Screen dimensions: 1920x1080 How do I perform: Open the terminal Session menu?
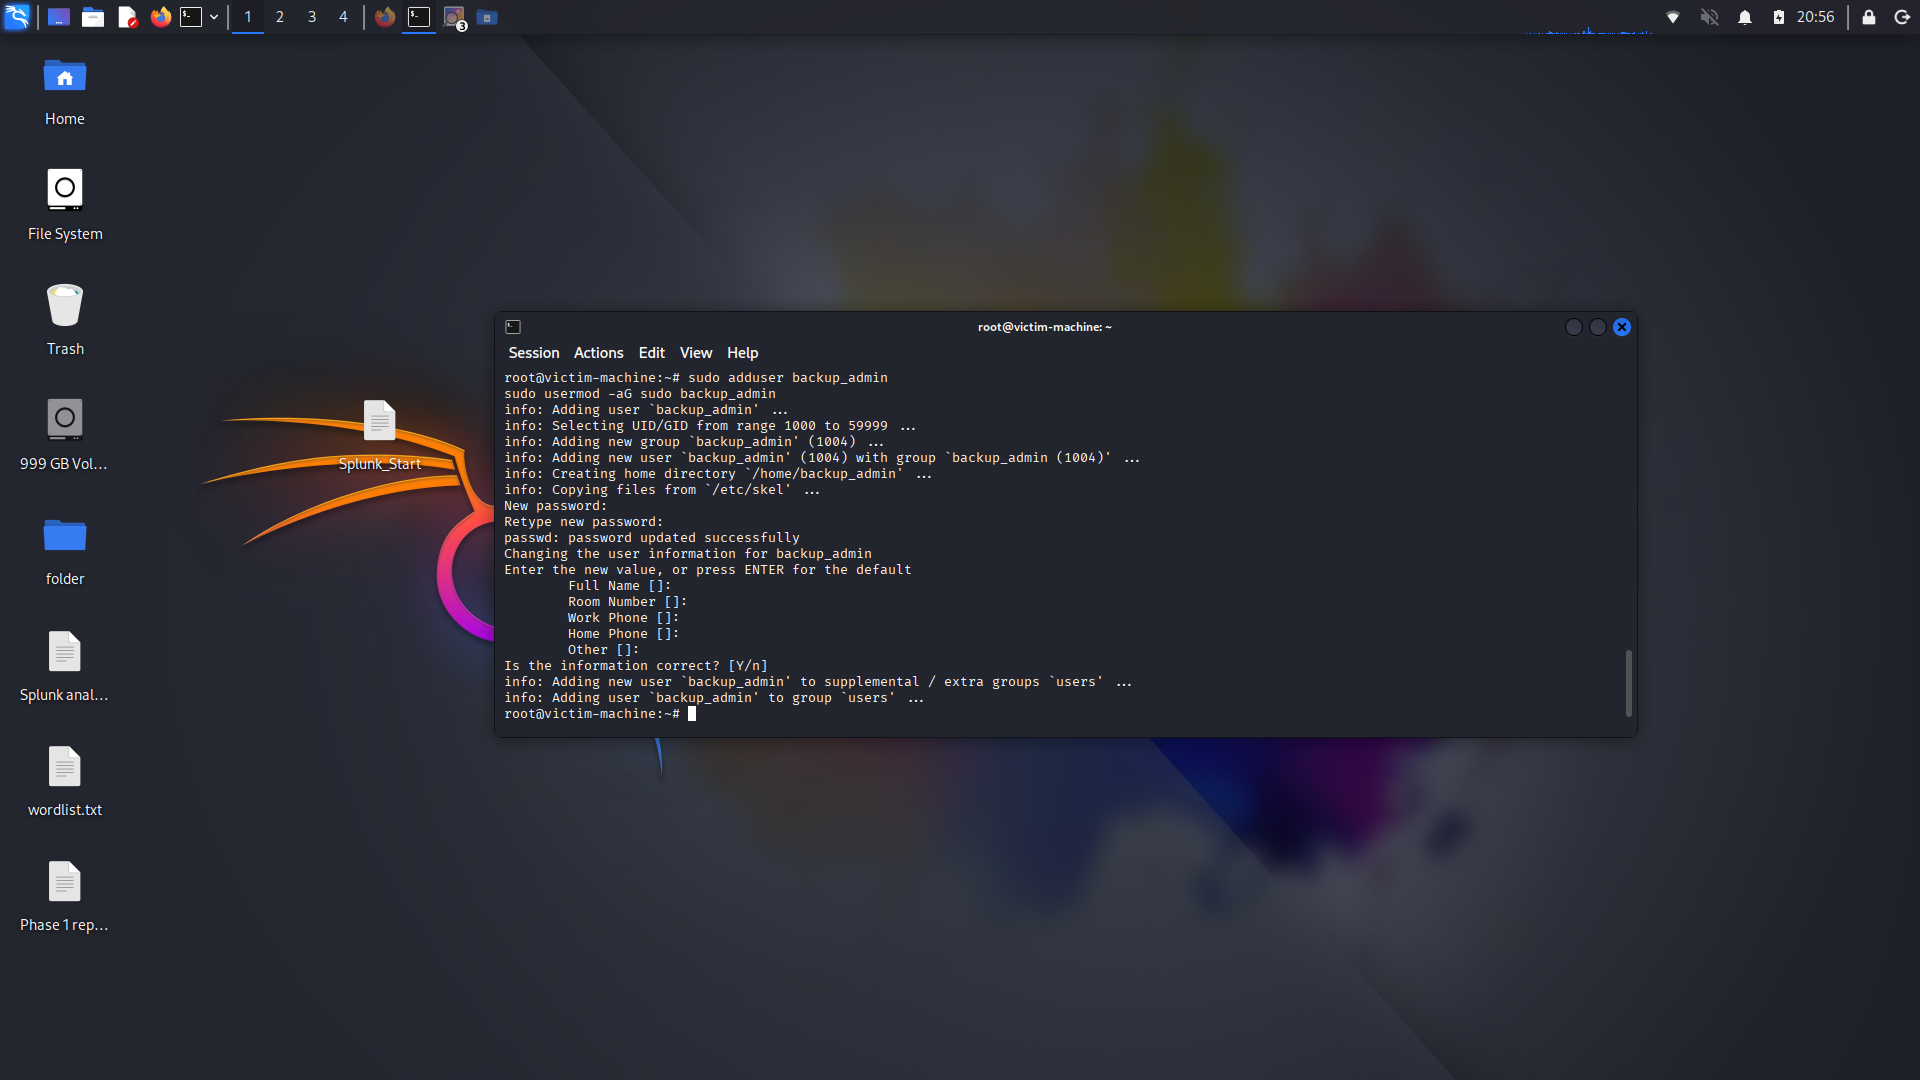click(x=533, y=353)
